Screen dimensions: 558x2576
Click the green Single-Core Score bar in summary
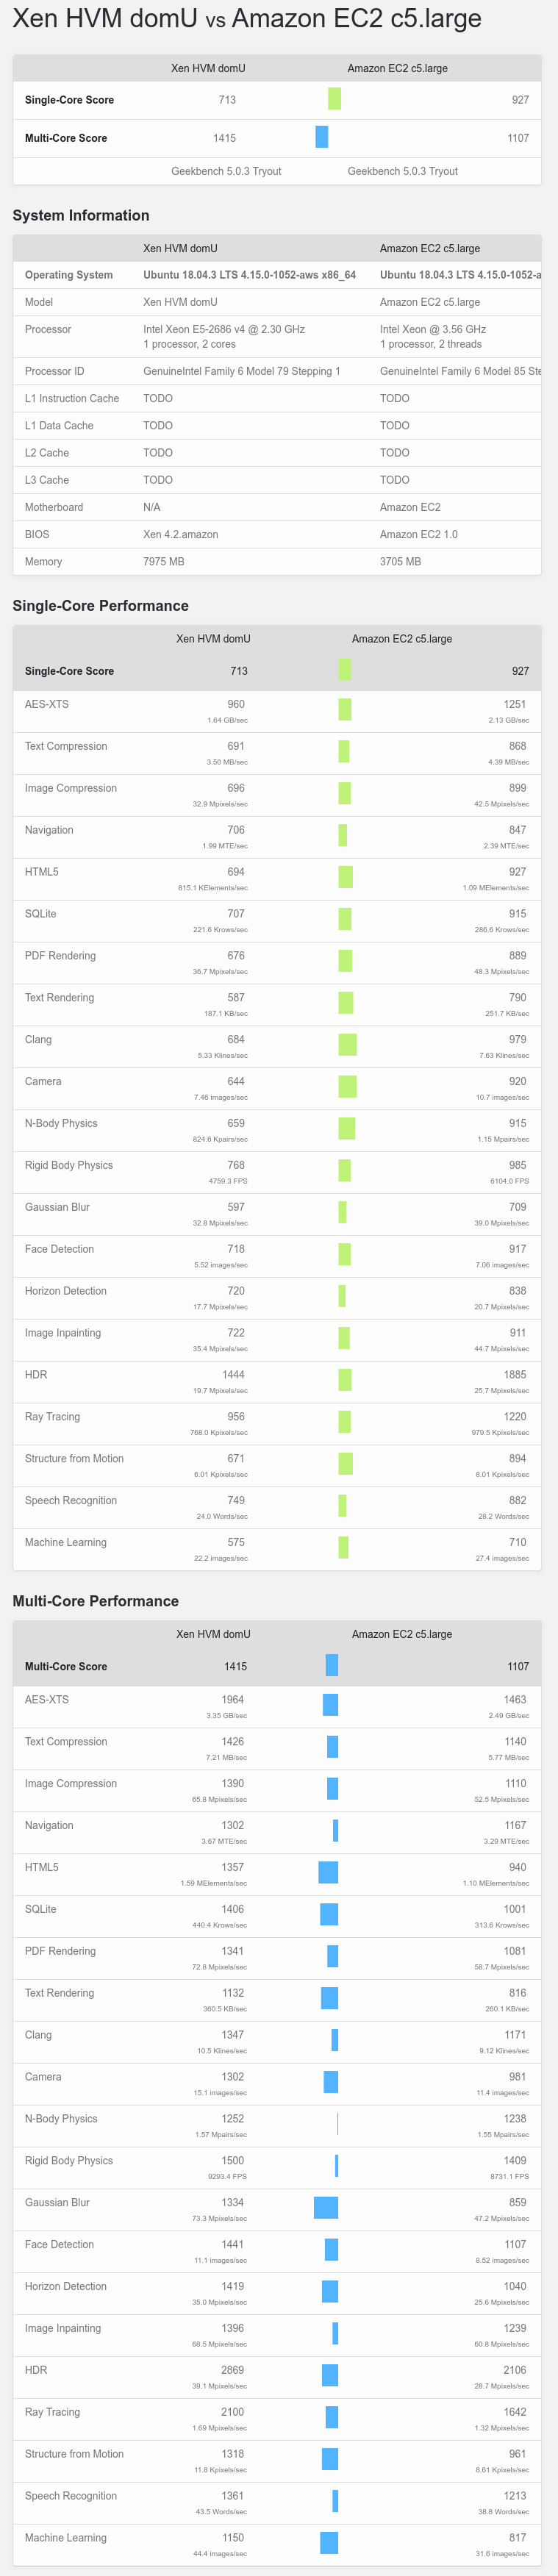pyautogui.click(x=334, y=99)
